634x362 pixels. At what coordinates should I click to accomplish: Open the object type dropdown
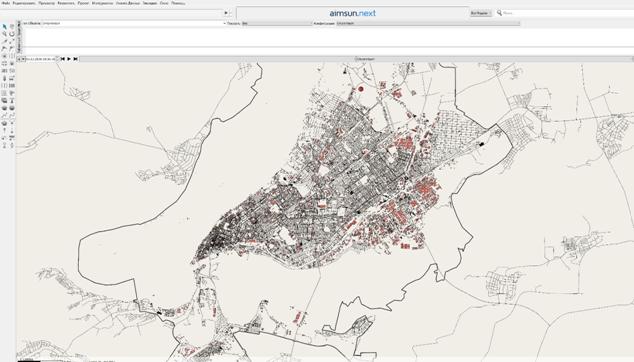133,23
